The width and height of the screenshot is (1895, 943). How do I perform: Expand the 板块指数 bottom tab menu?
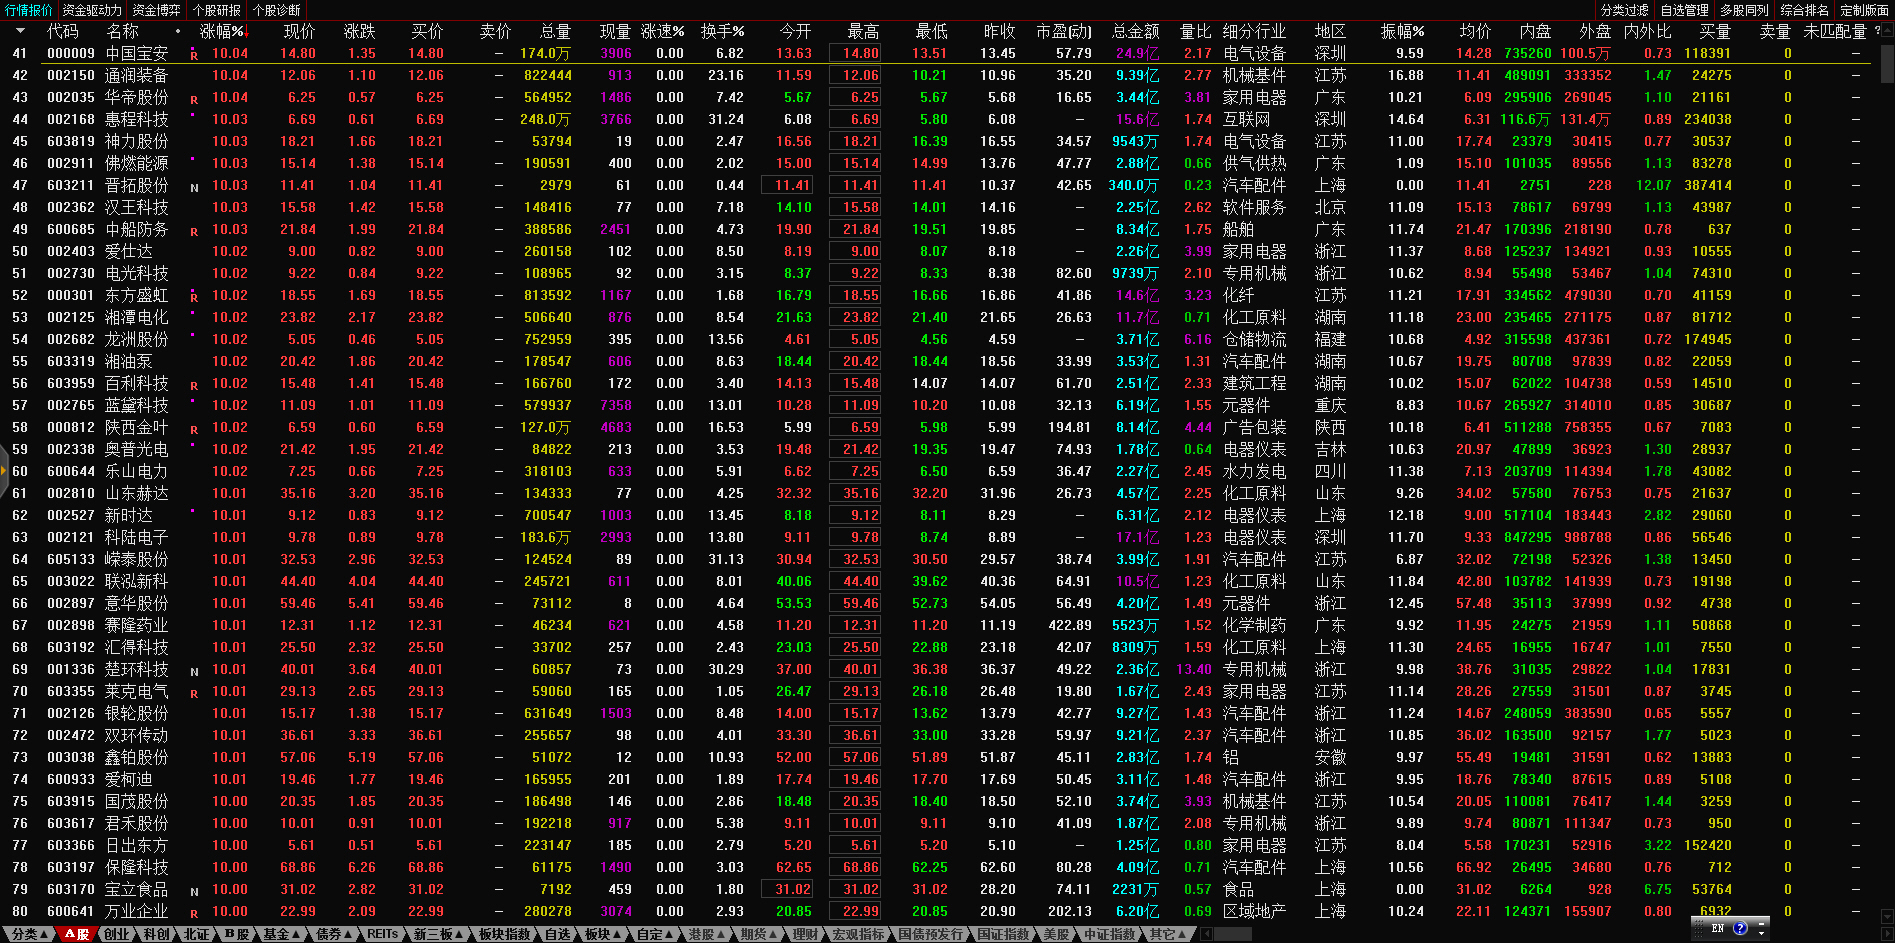[506, 934]
